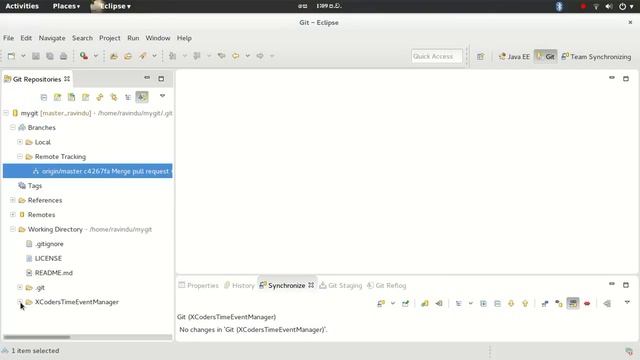
Task: Expand the Local branches folder
Action: click(20, 142)
